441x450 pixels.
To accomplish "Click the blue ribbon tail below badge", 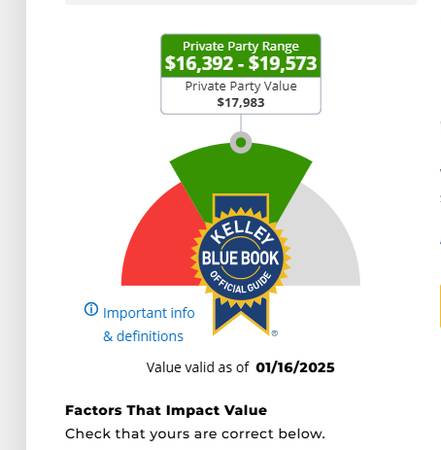I will tap(240, 316).
